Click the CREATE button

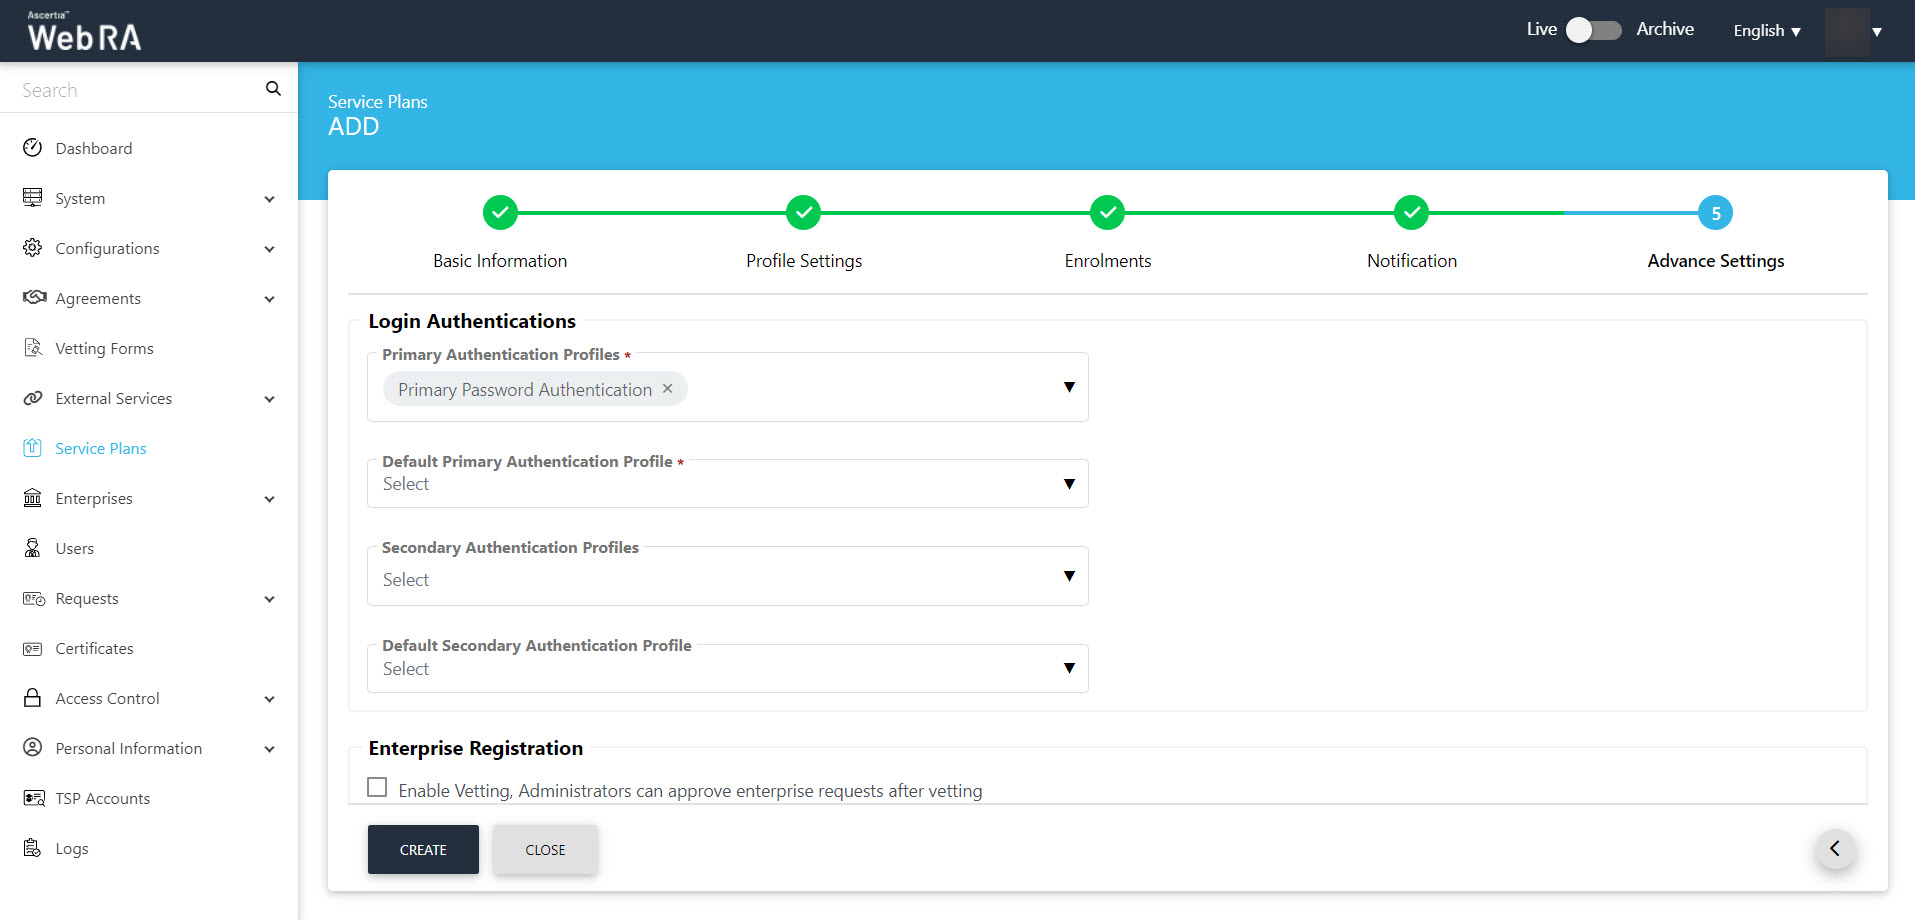[423, 849]
